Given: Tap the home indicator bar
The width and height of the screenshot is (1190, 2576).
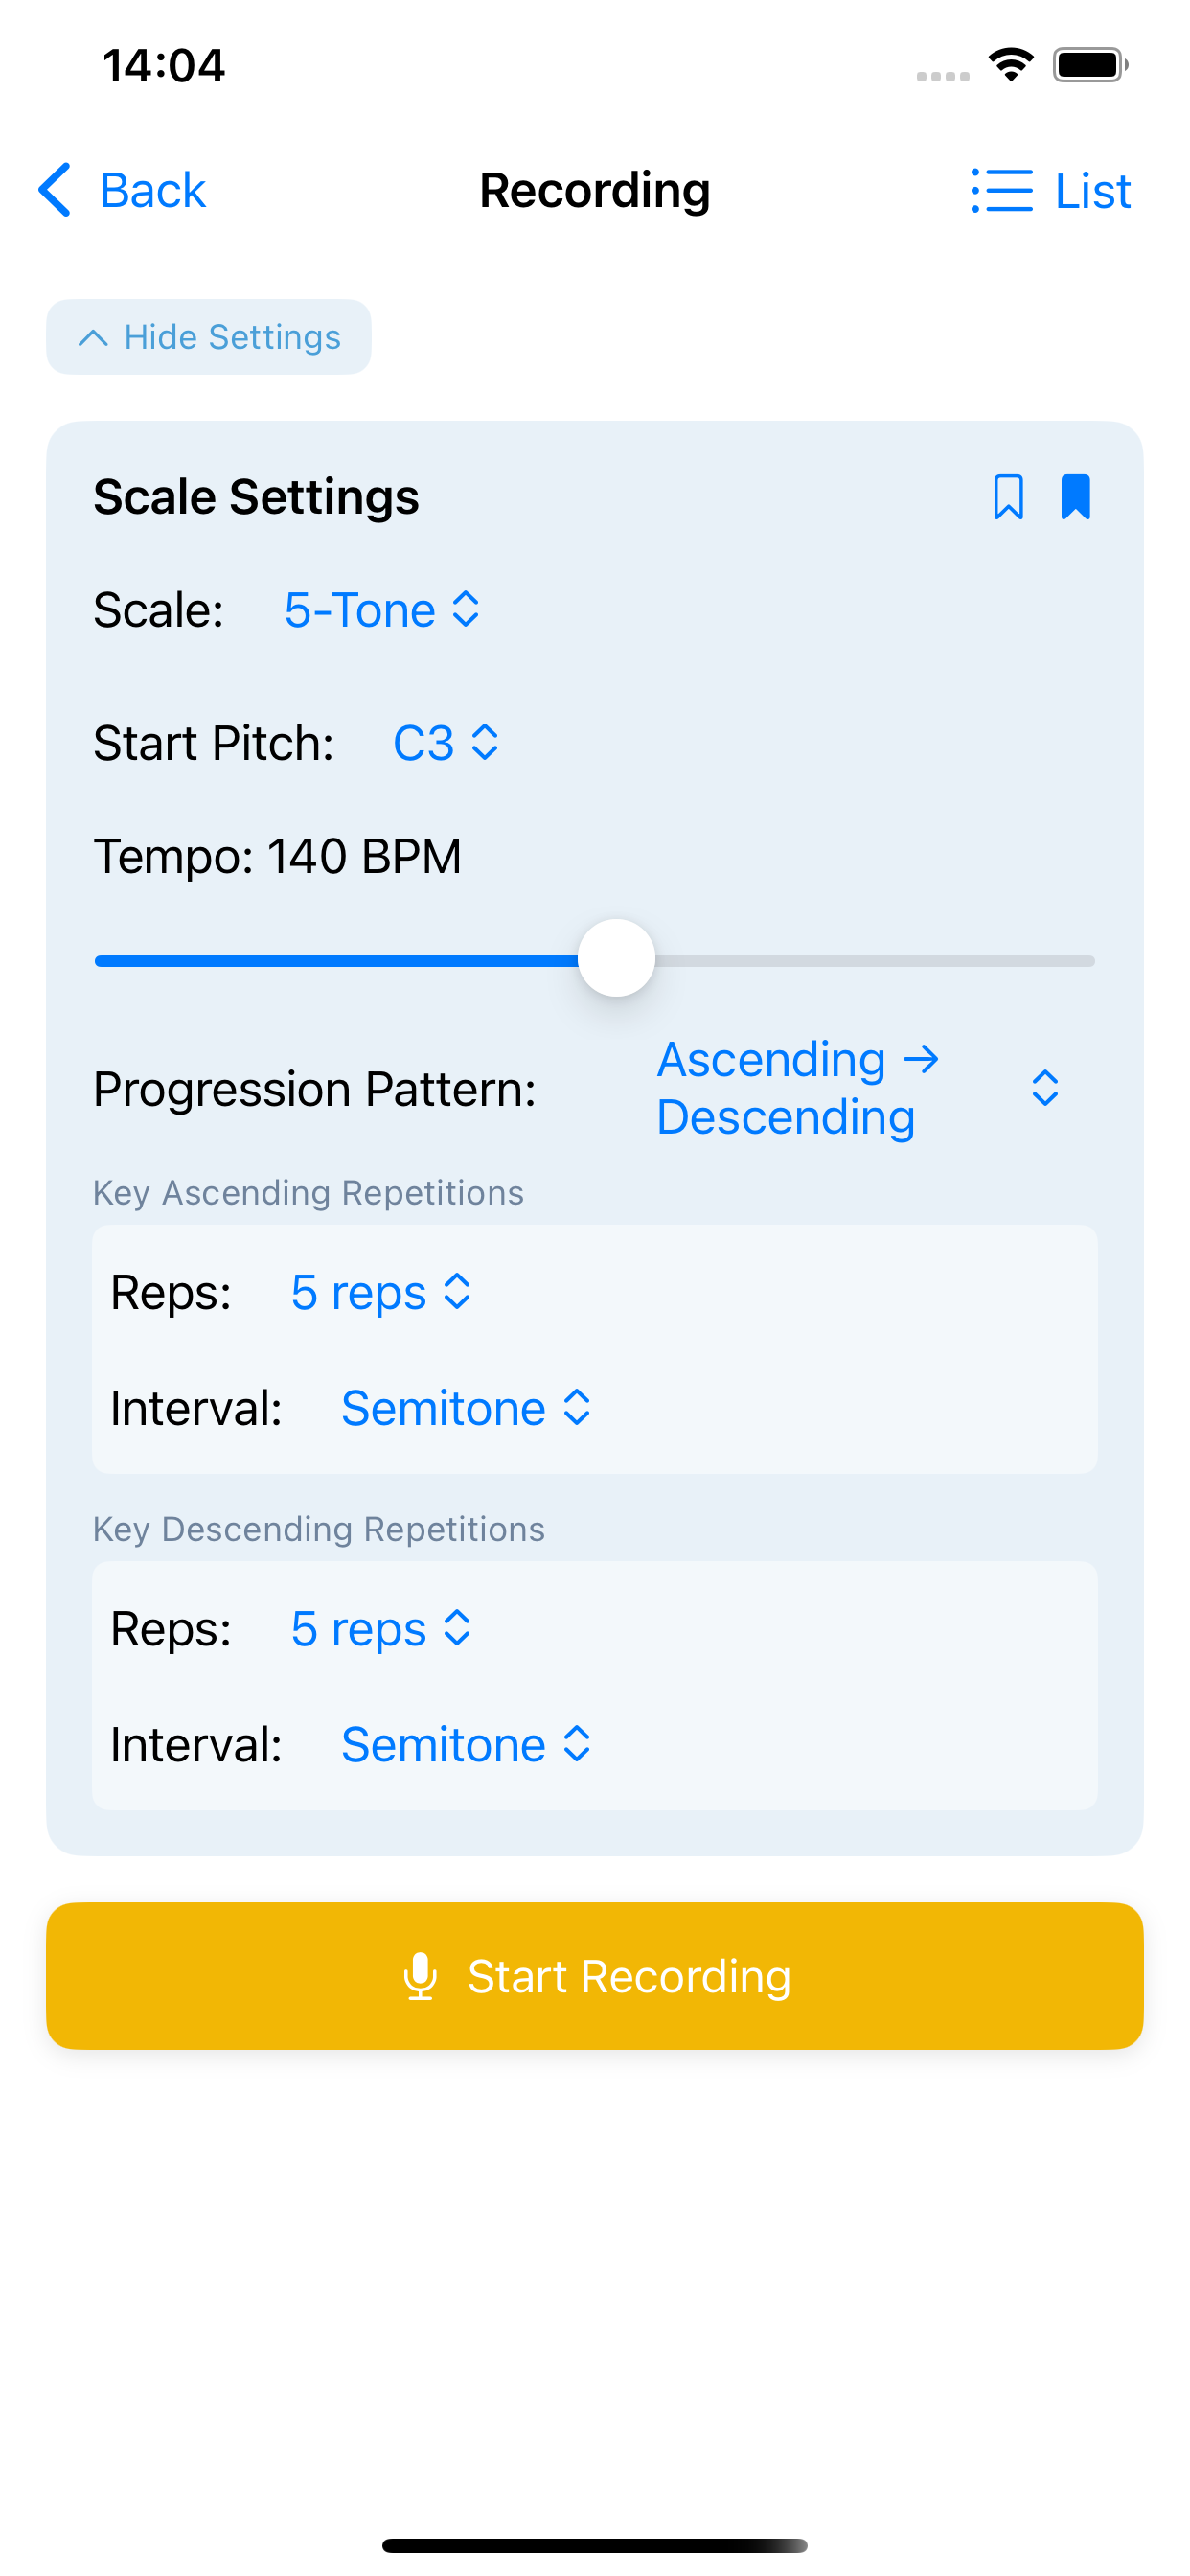Looking at the screenshot, I should (x=595, y=2545).
